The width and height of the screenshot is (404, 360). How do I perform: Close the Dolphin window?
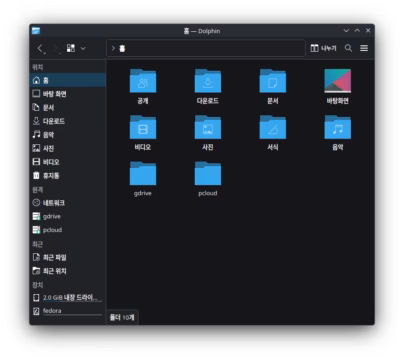pos(368,31)
